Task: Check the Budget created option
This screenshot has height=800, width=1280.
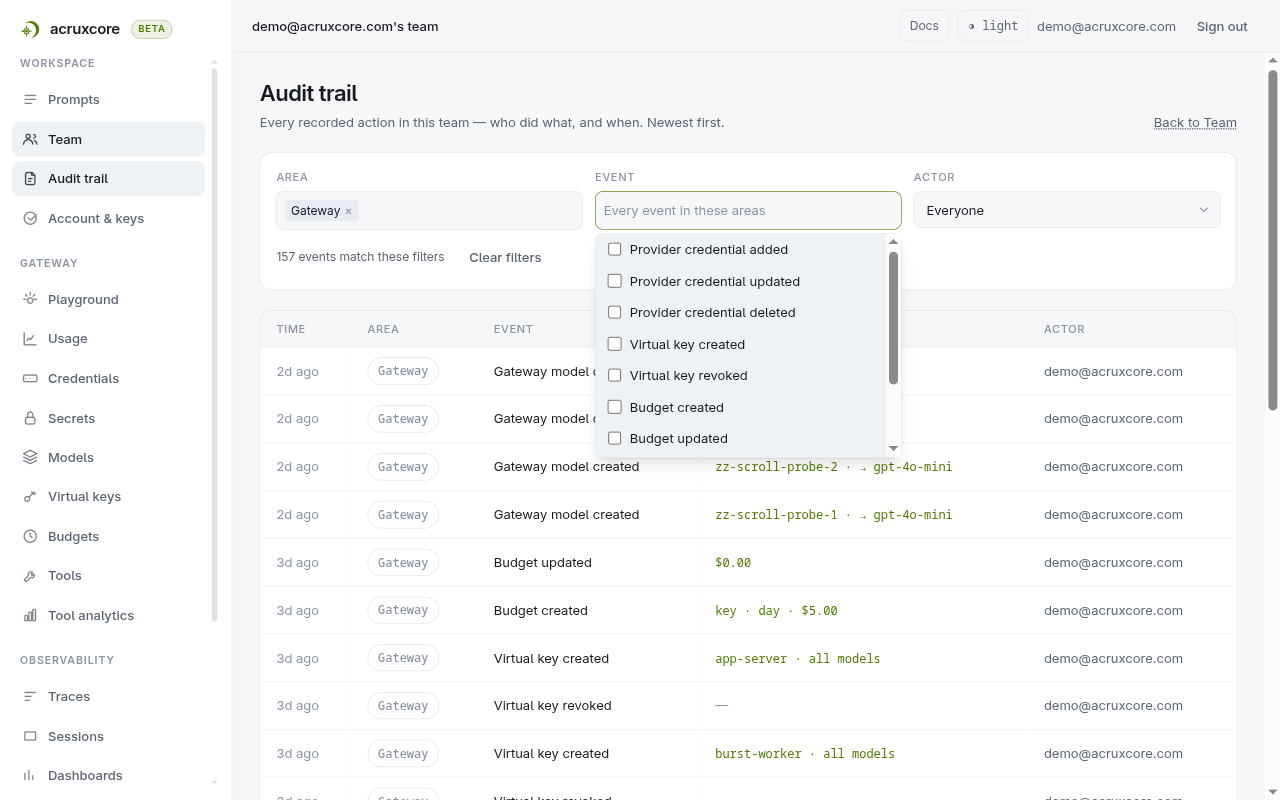Action: pyautogui.click(x=615, y=407)
